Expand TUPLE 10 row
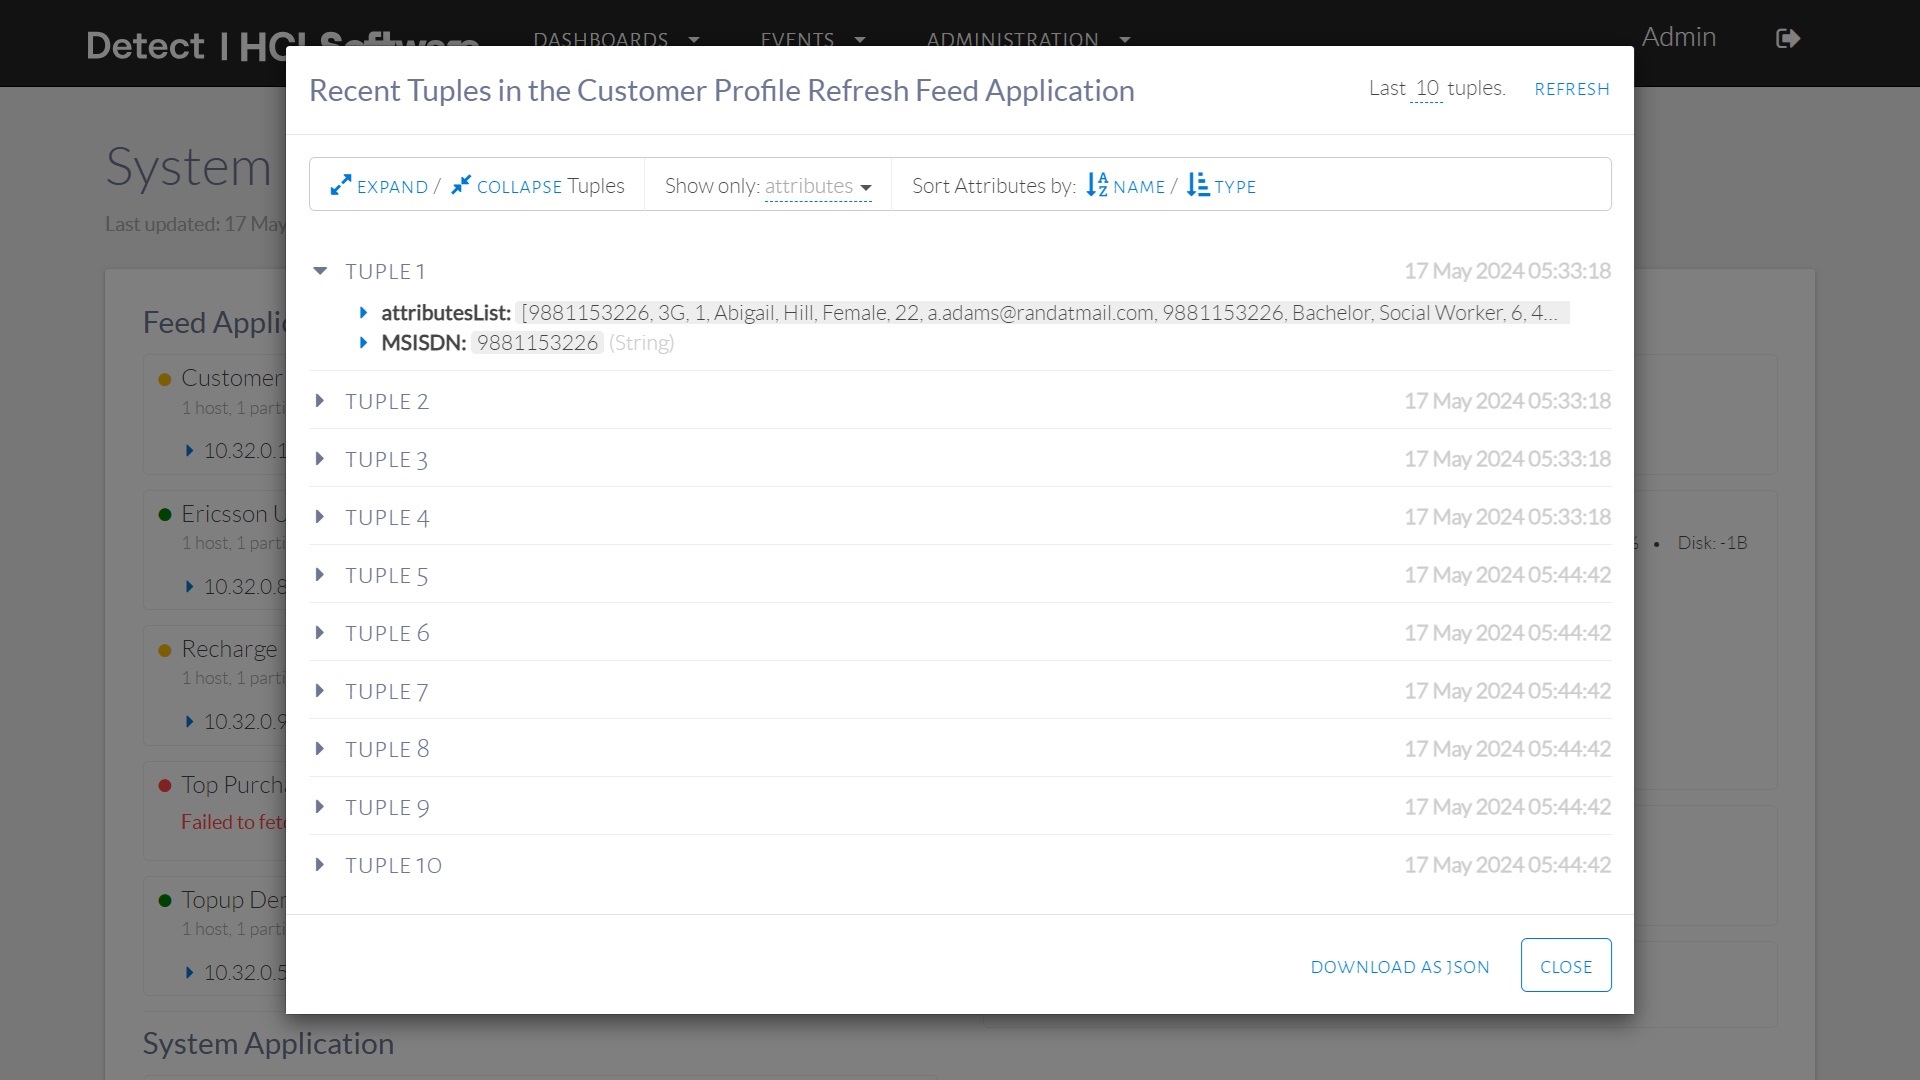 pos(320,865)
